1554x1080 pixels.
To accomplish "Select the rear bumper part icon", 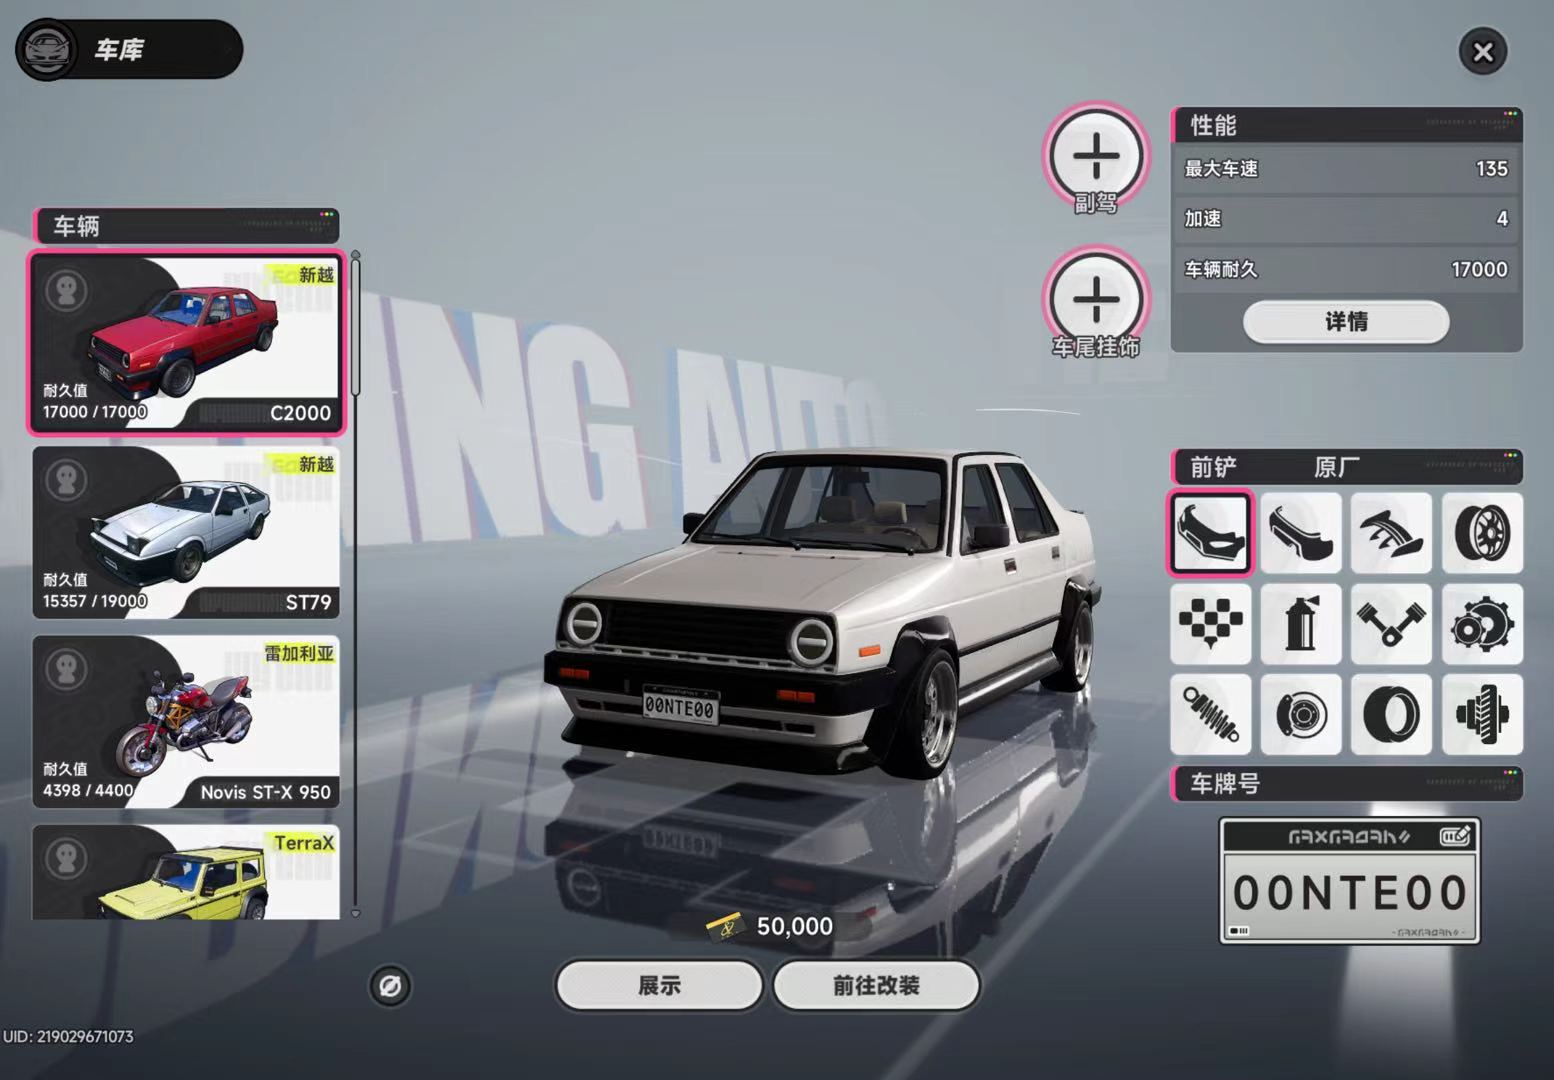I will click(1300, 532).
